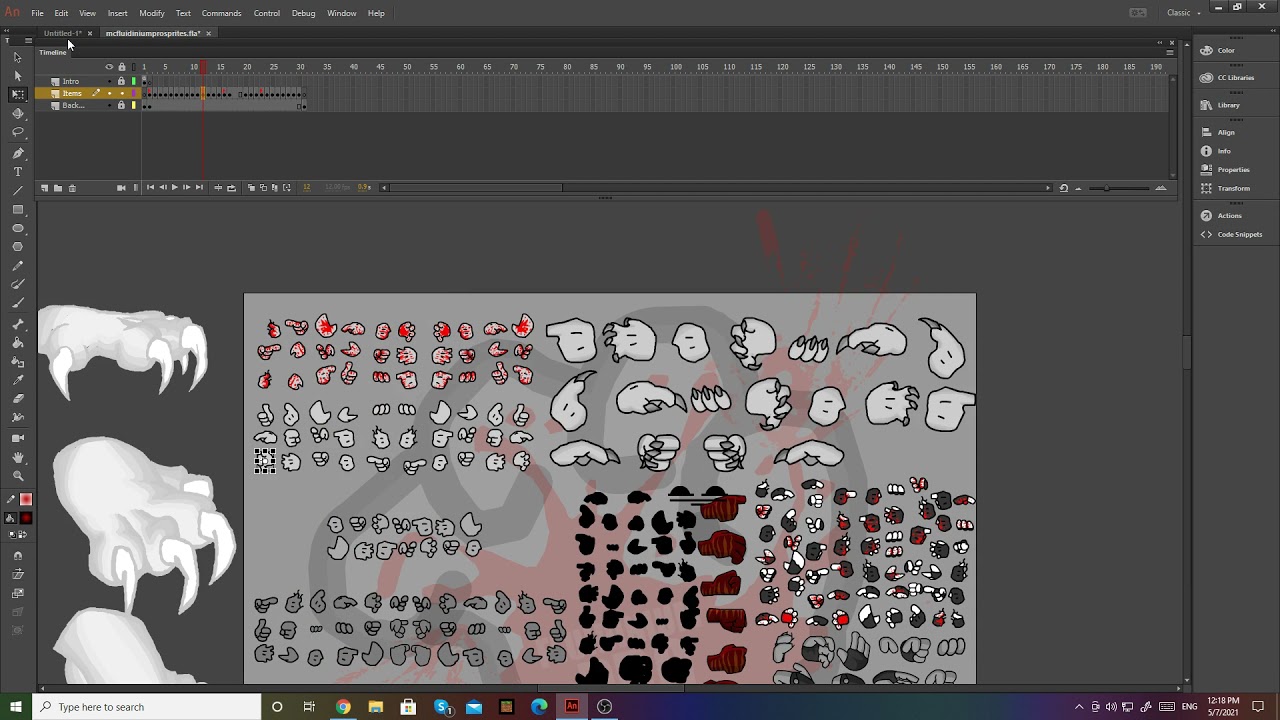
Task: Unlock the Intro layer
Action: (x=121, y=81)
